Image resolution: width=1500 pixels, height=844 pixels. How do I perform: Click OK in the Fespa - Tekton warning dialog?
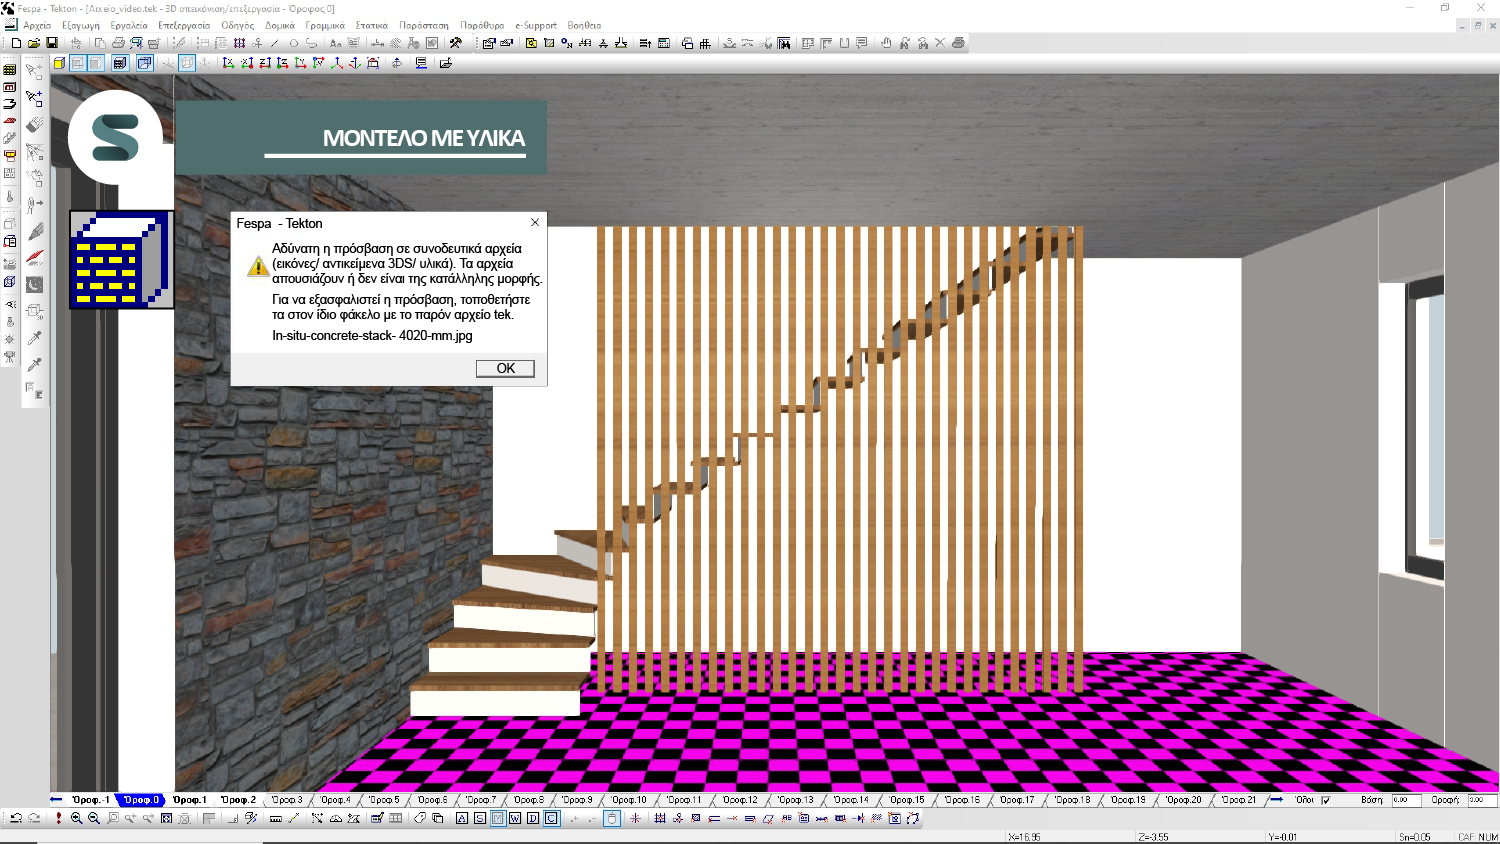[x=505, y=369]
